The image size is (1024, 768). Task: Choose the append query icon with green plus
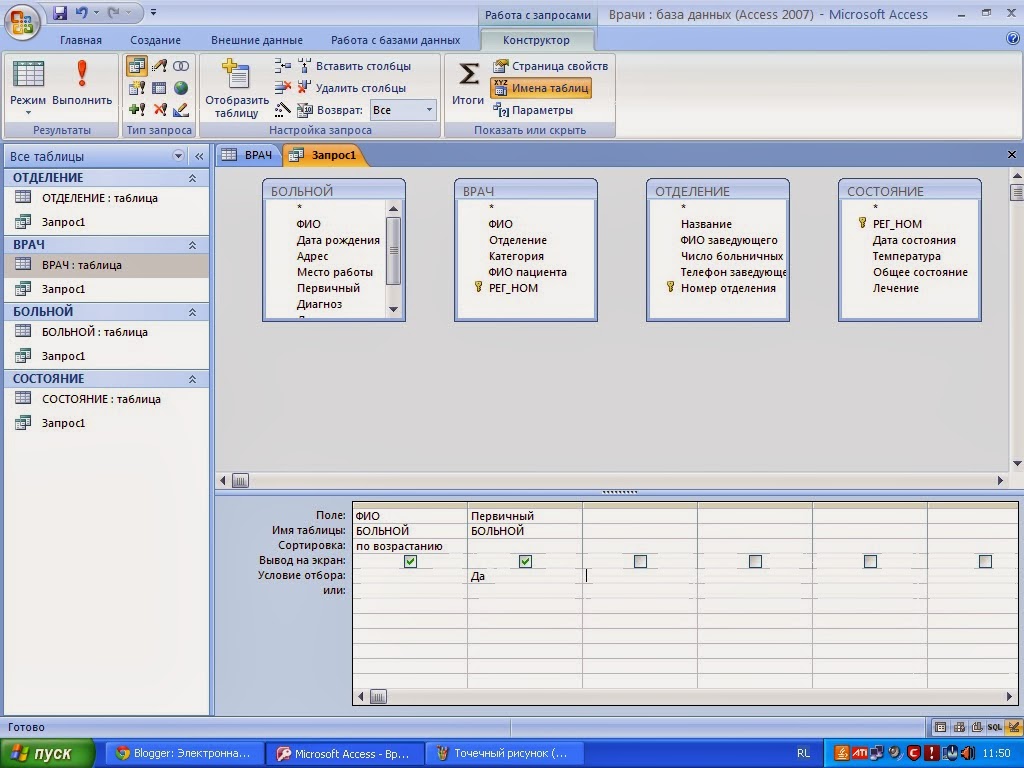[x=136, y=110]
